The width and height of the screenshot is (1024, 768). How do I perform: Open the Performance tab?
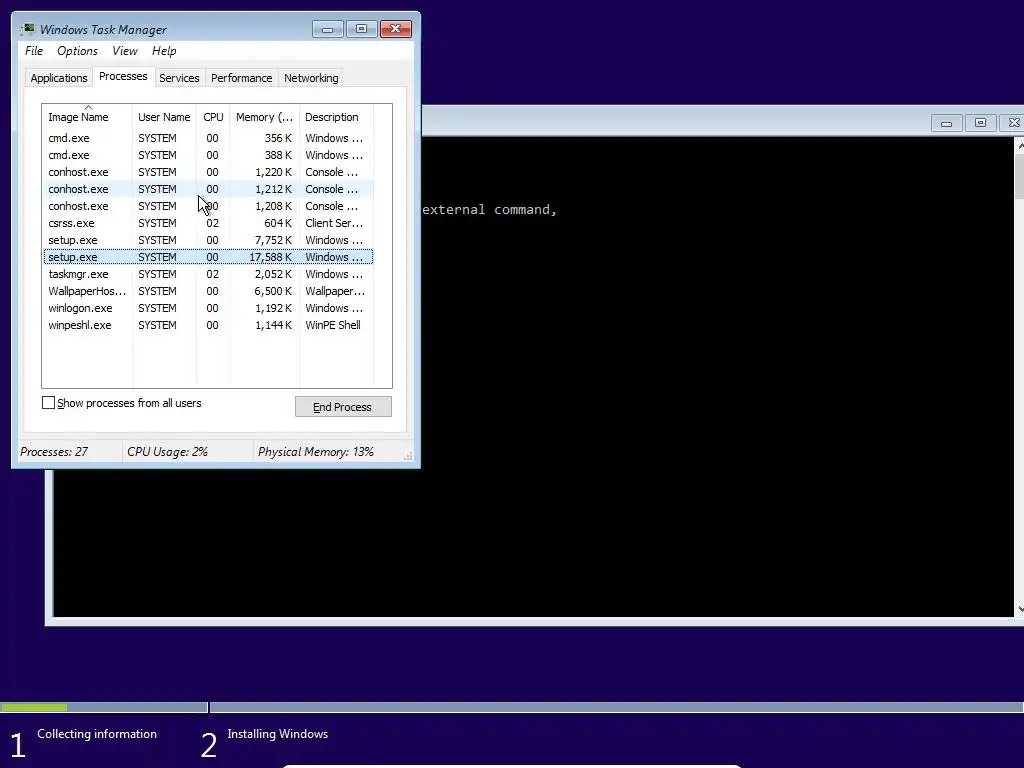242,78
